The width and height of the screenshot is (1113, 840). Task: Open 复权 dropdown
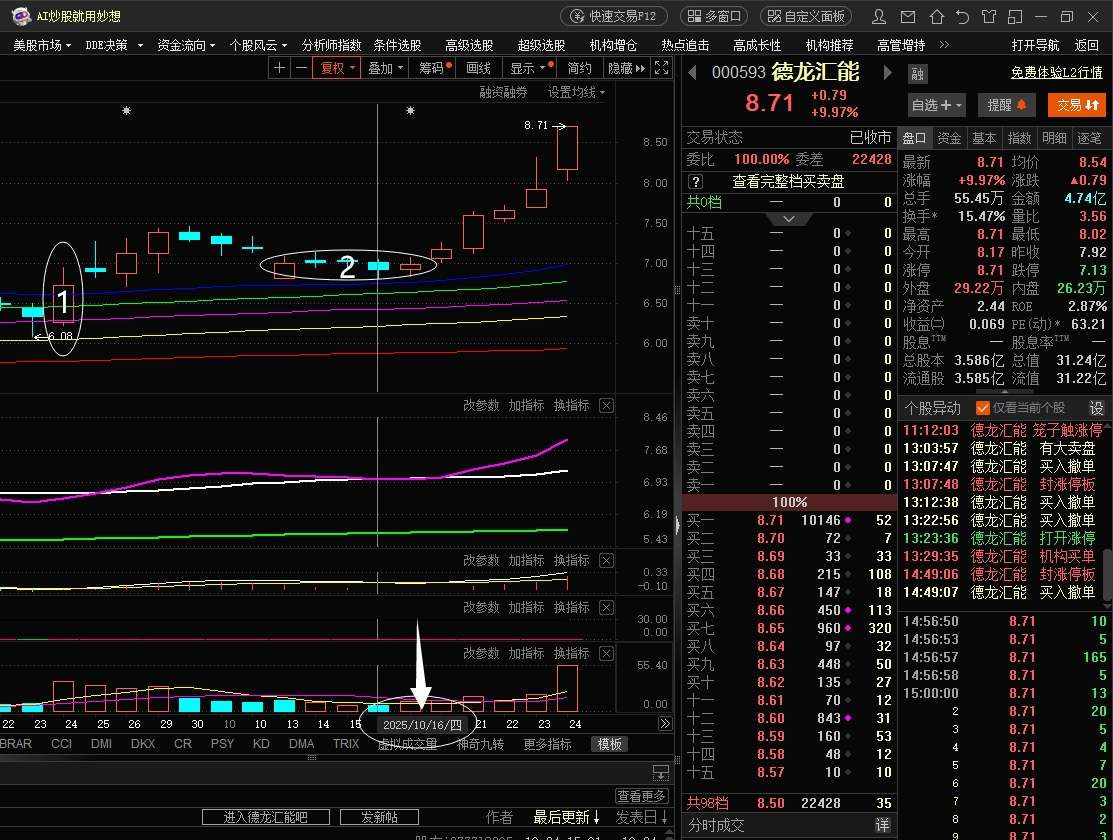click(336, 68)
